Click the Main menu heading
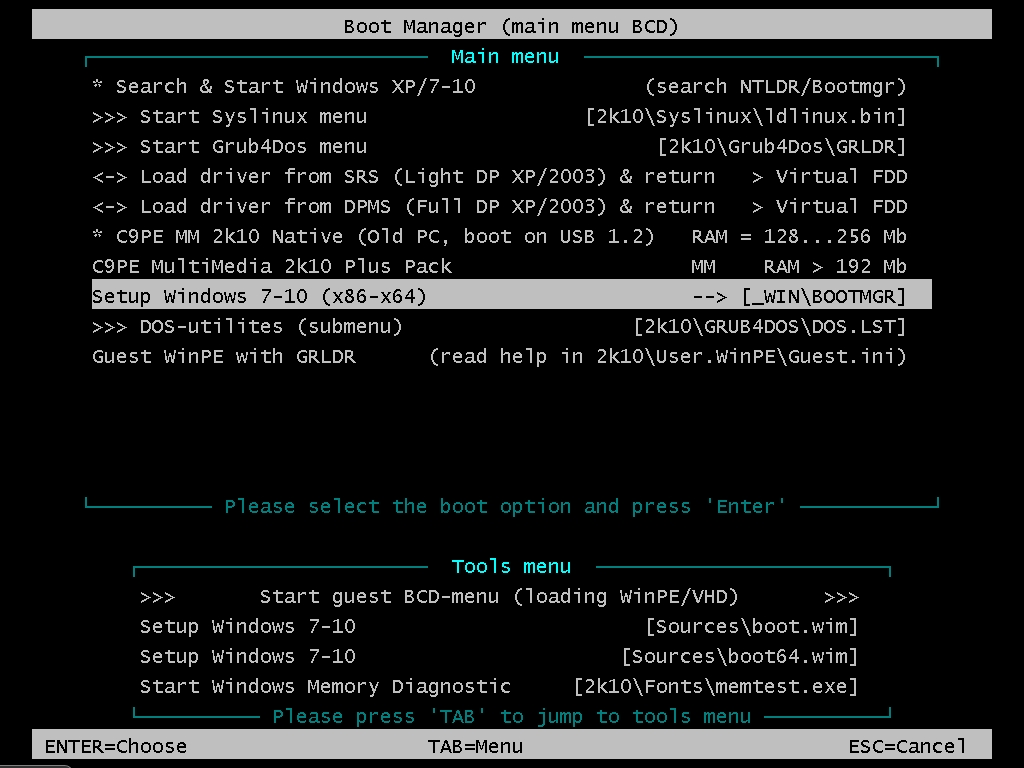The image size is (1024, 768). pos(505,57)
